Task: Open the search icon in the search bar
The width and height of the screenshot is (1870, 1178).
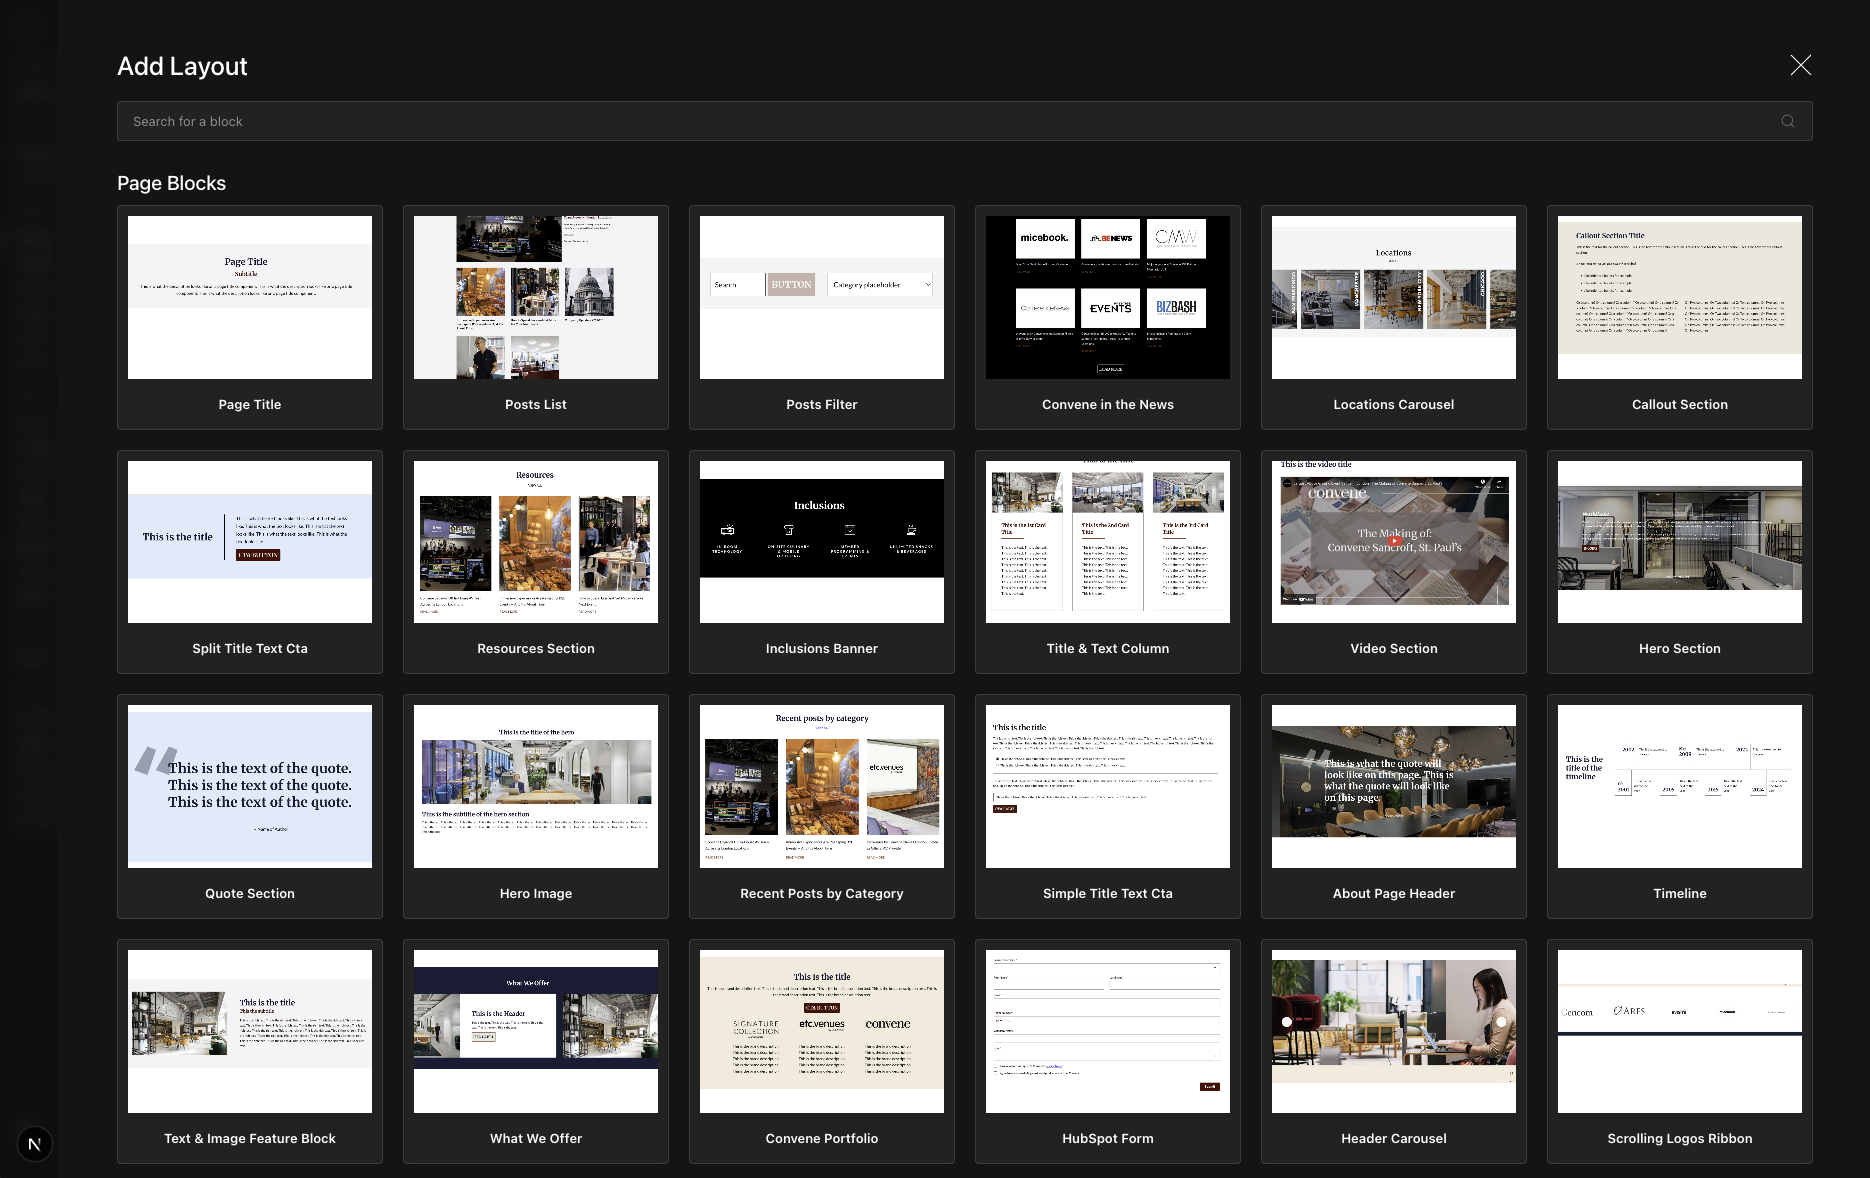Action: (1788, 121)
